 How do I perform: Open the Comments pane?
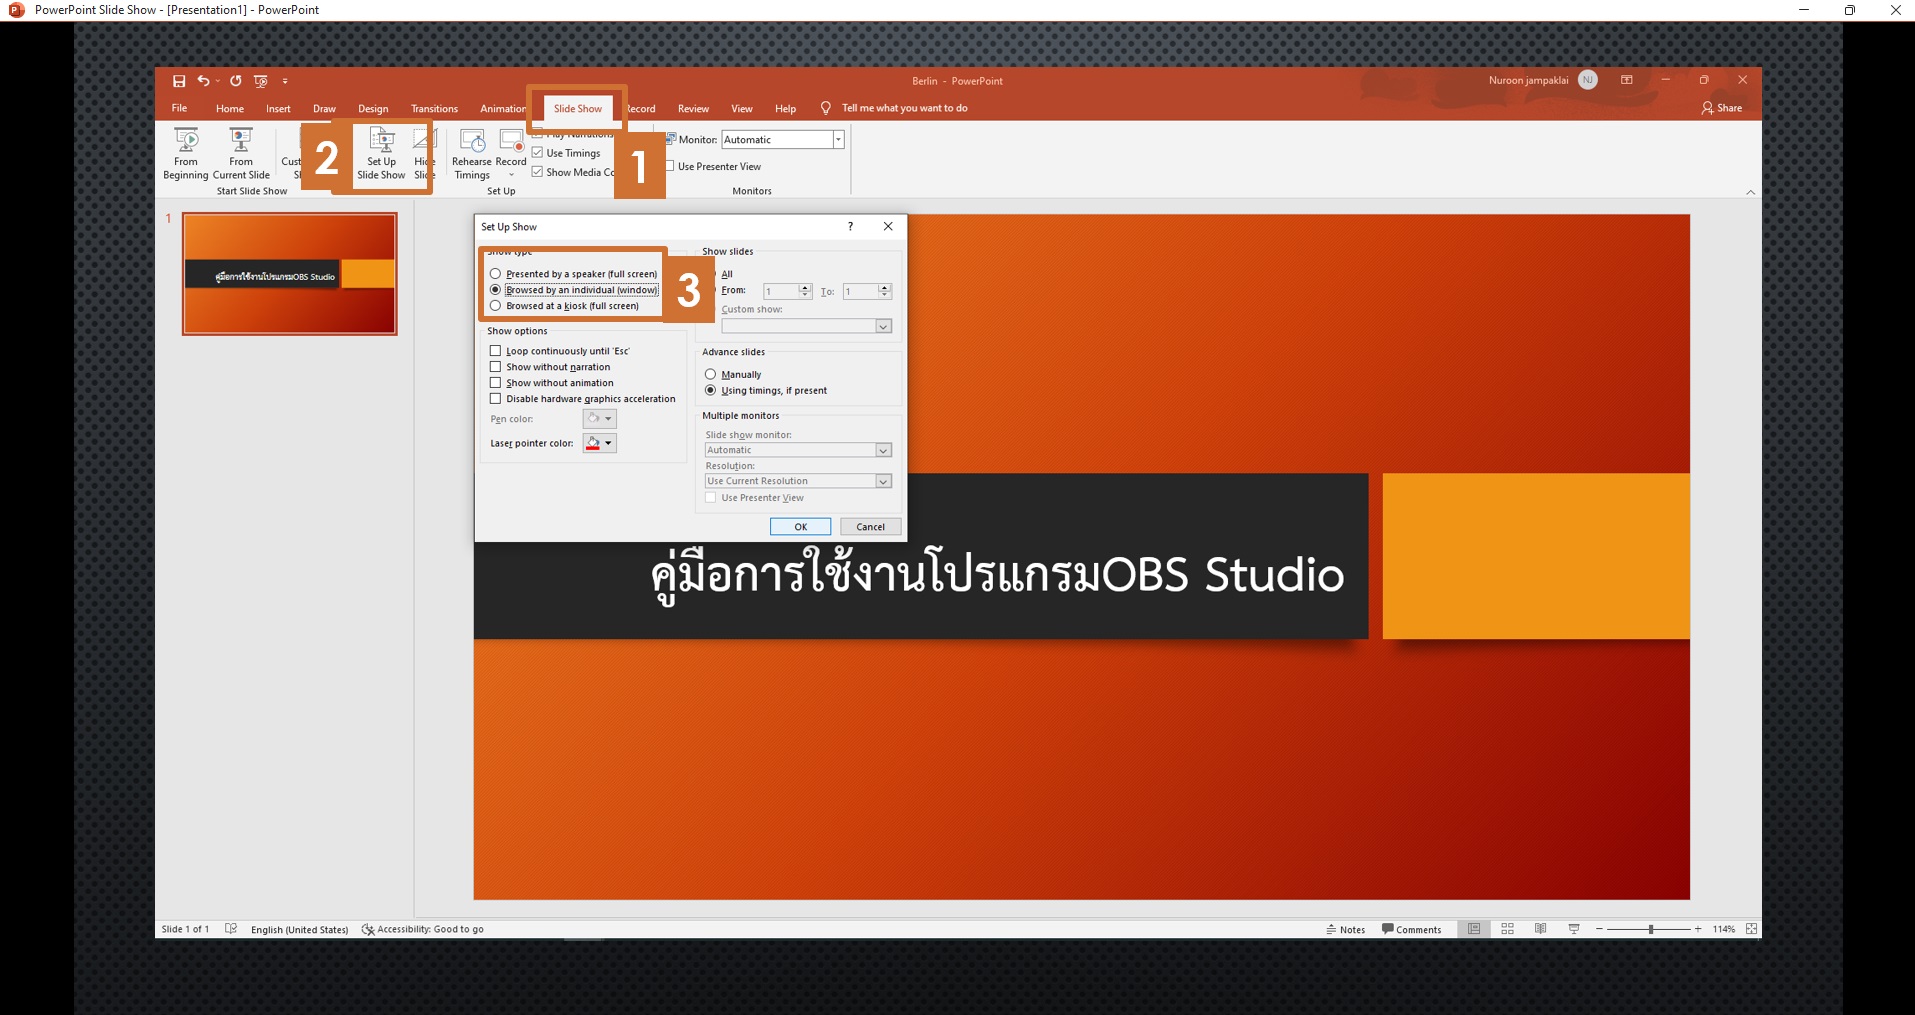point(1411,930)
